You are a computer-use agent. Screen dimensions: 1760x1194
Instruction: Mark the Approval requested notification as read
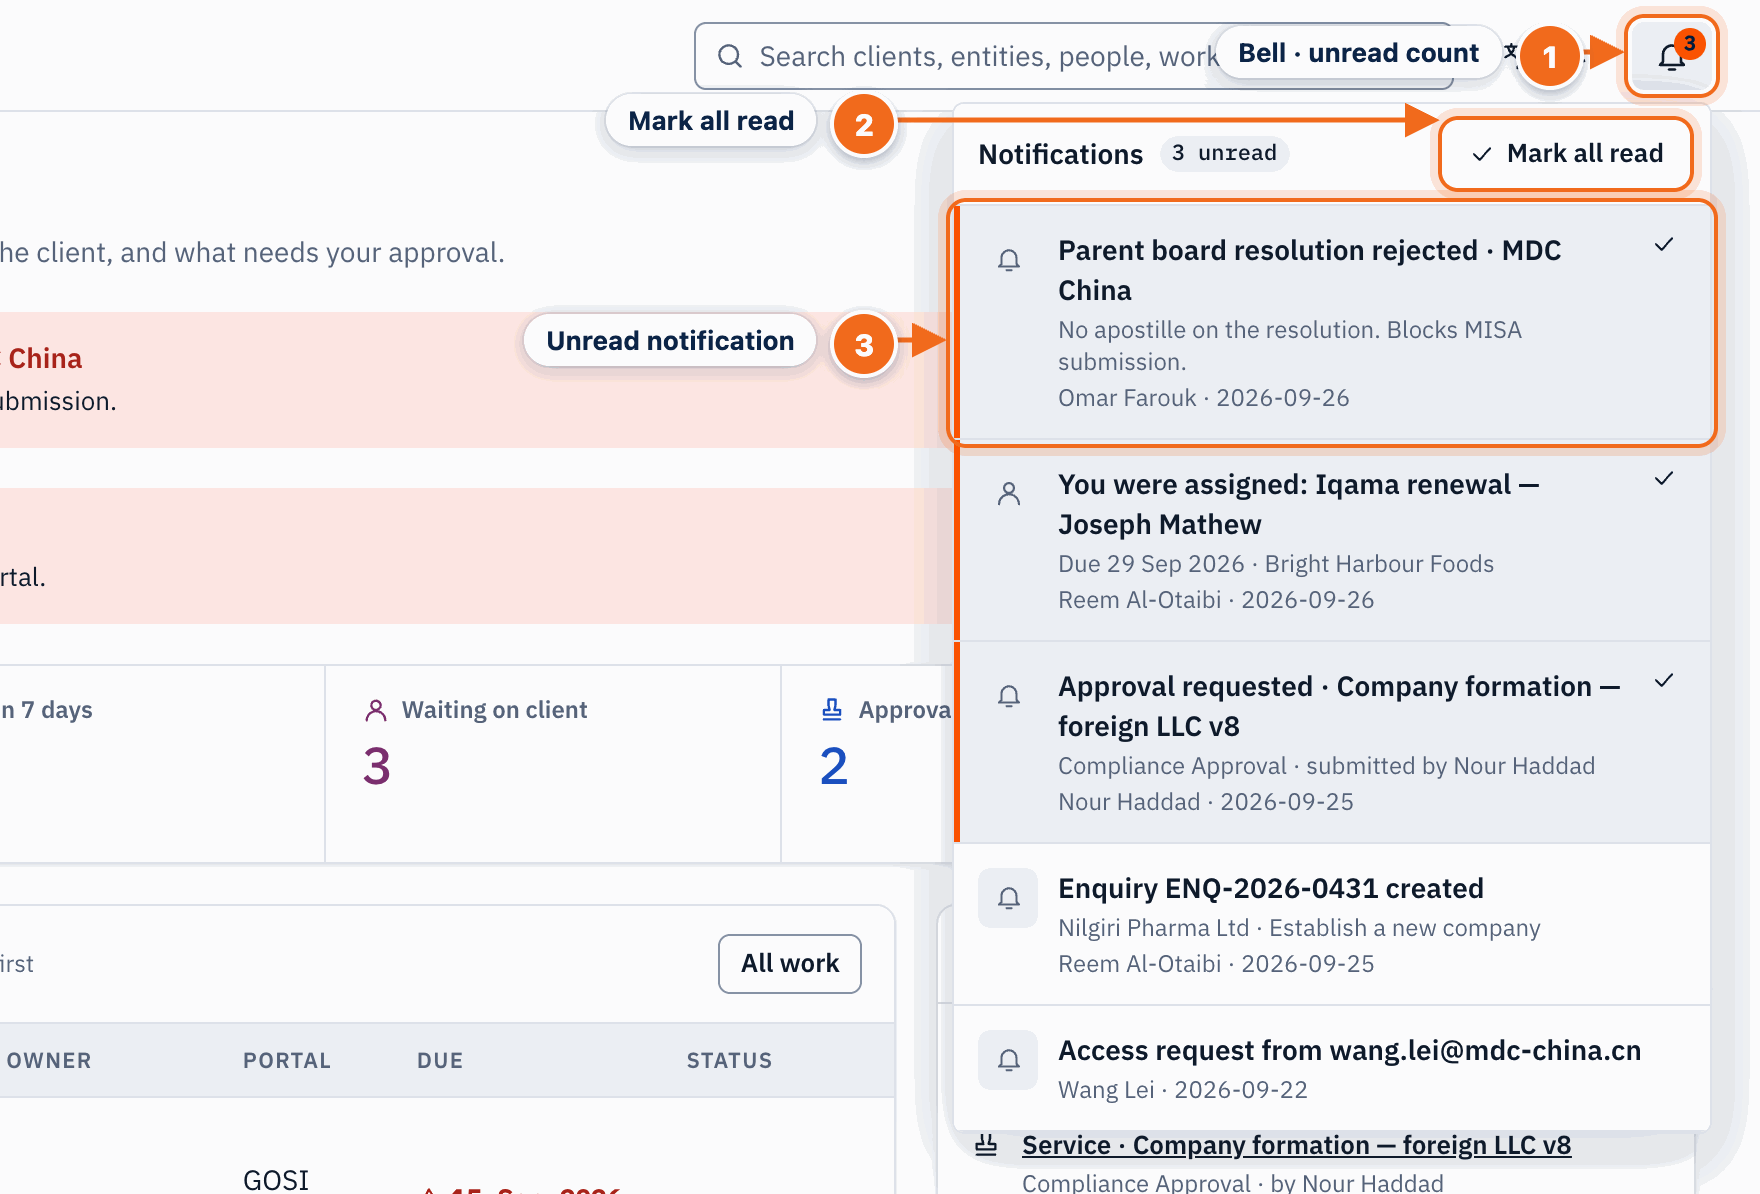(x=1664, y=681)
